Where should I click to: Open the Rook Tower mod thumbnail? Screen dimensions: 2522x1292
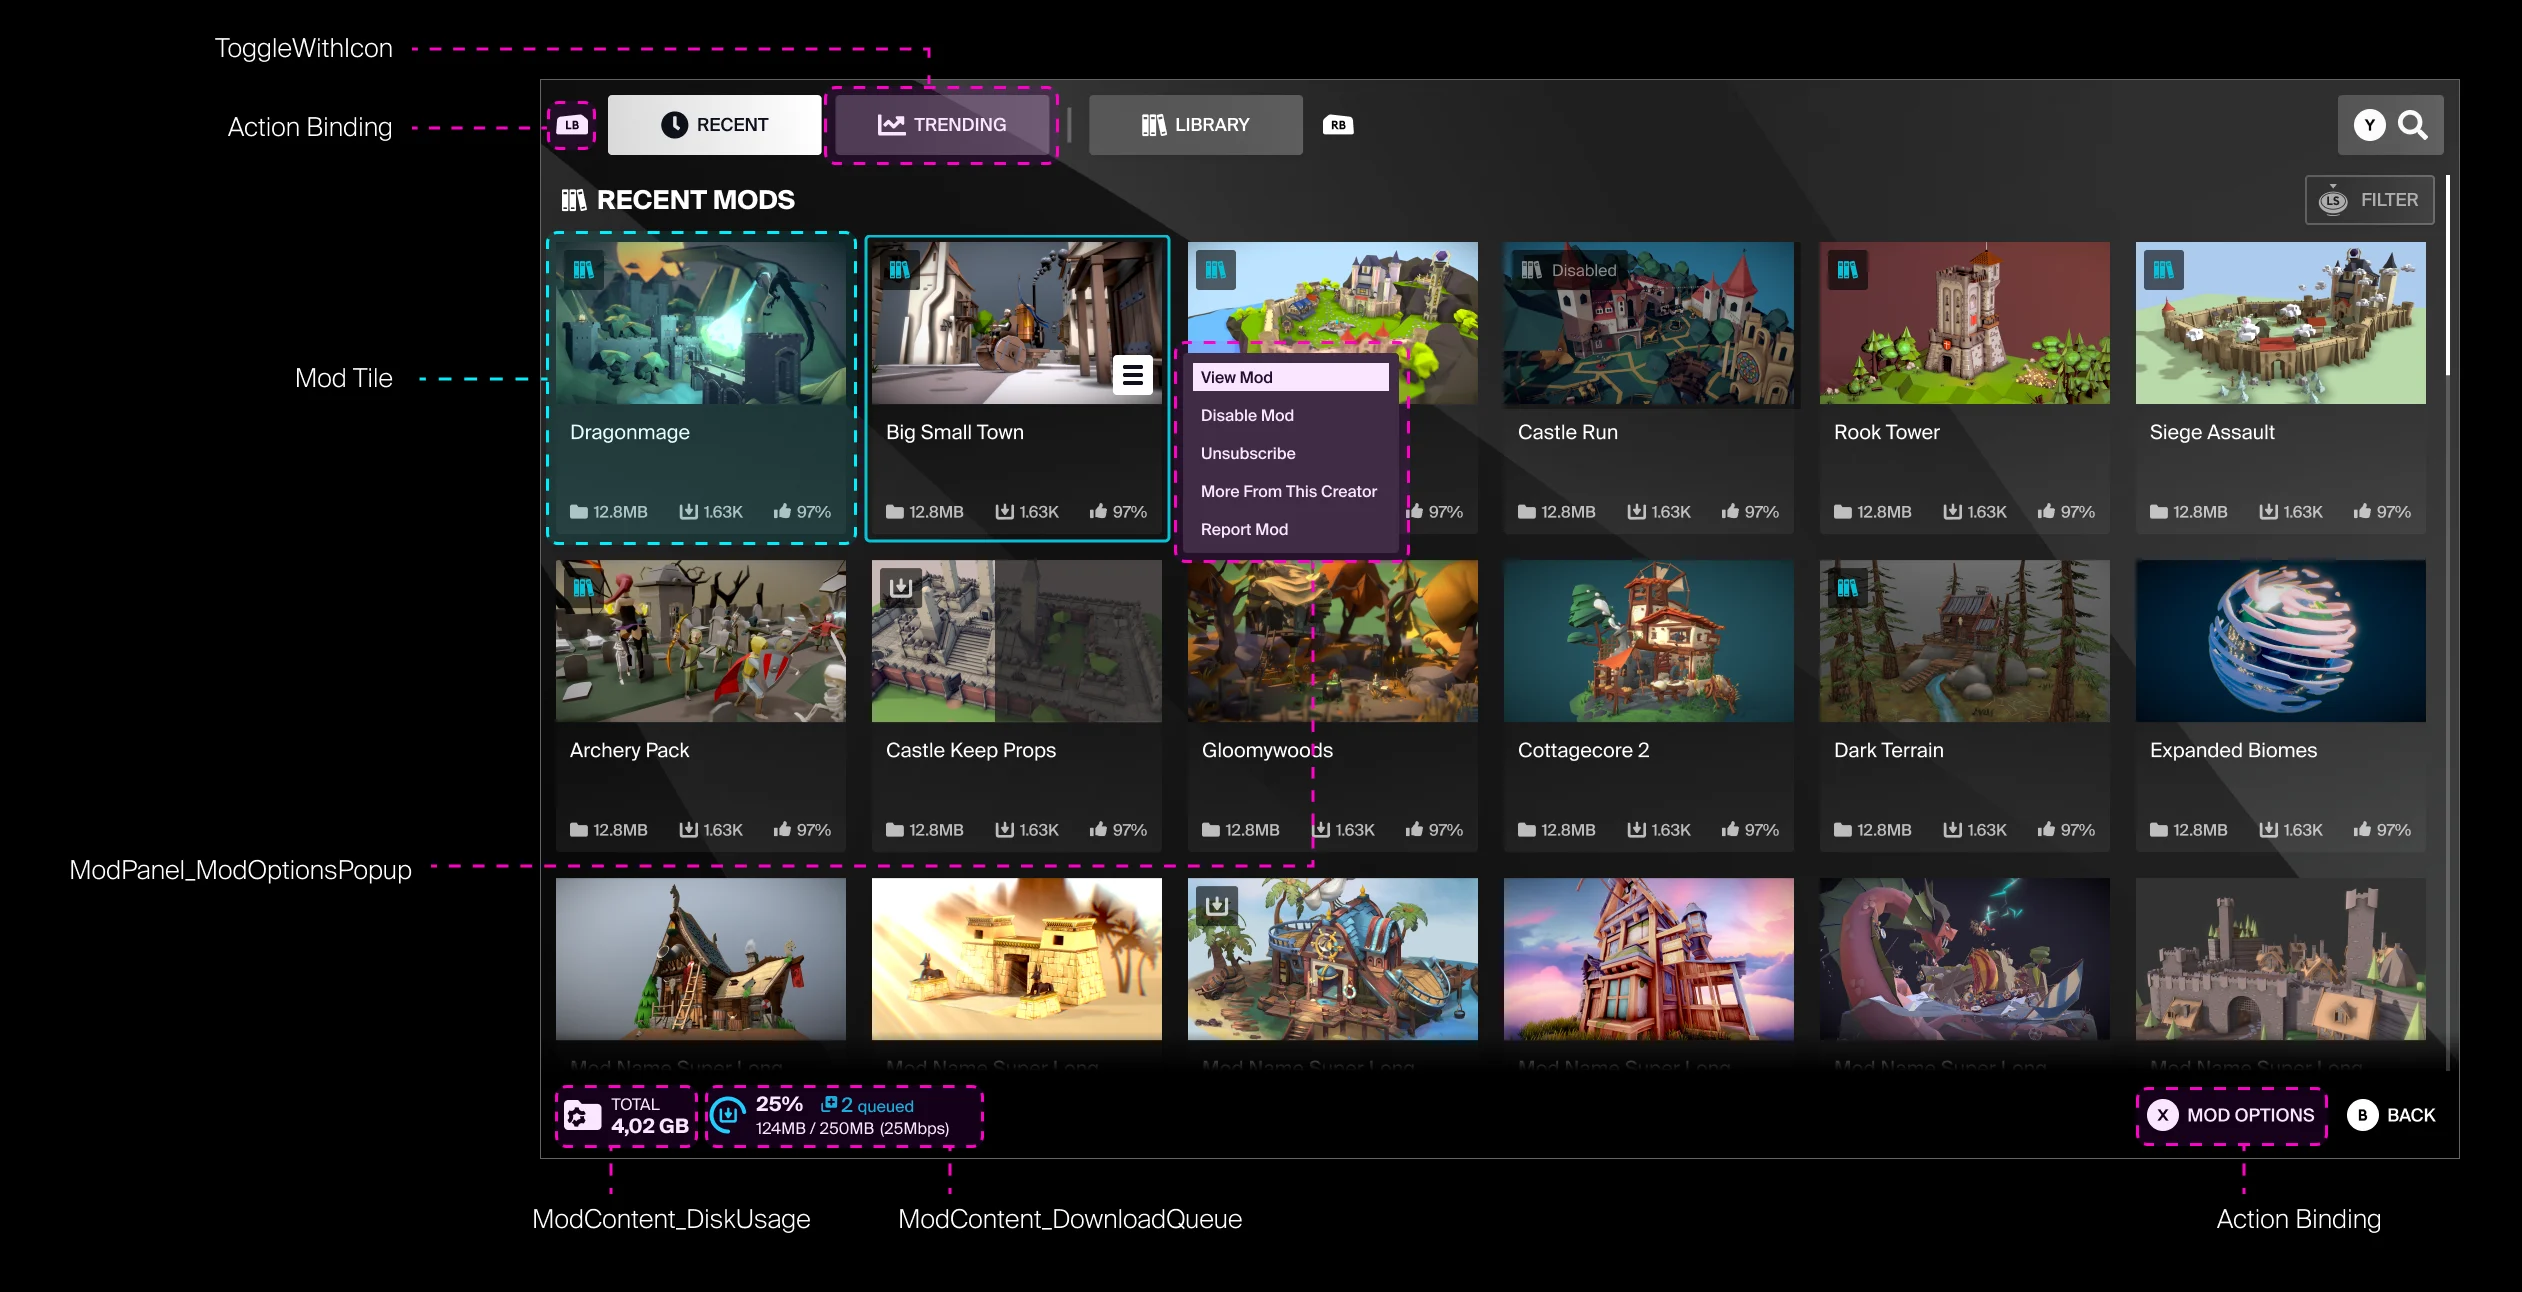pos(1964,323)
